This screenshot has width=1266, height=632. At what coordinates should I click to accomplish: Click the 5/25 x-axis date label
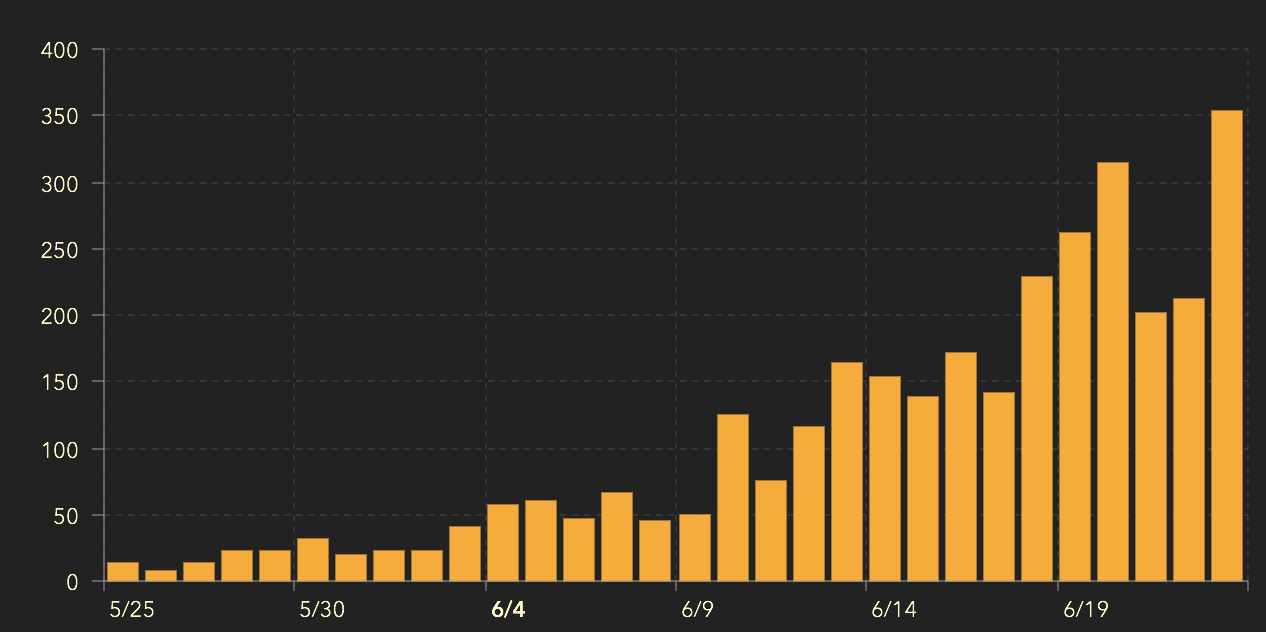click(x=131, y=610)
